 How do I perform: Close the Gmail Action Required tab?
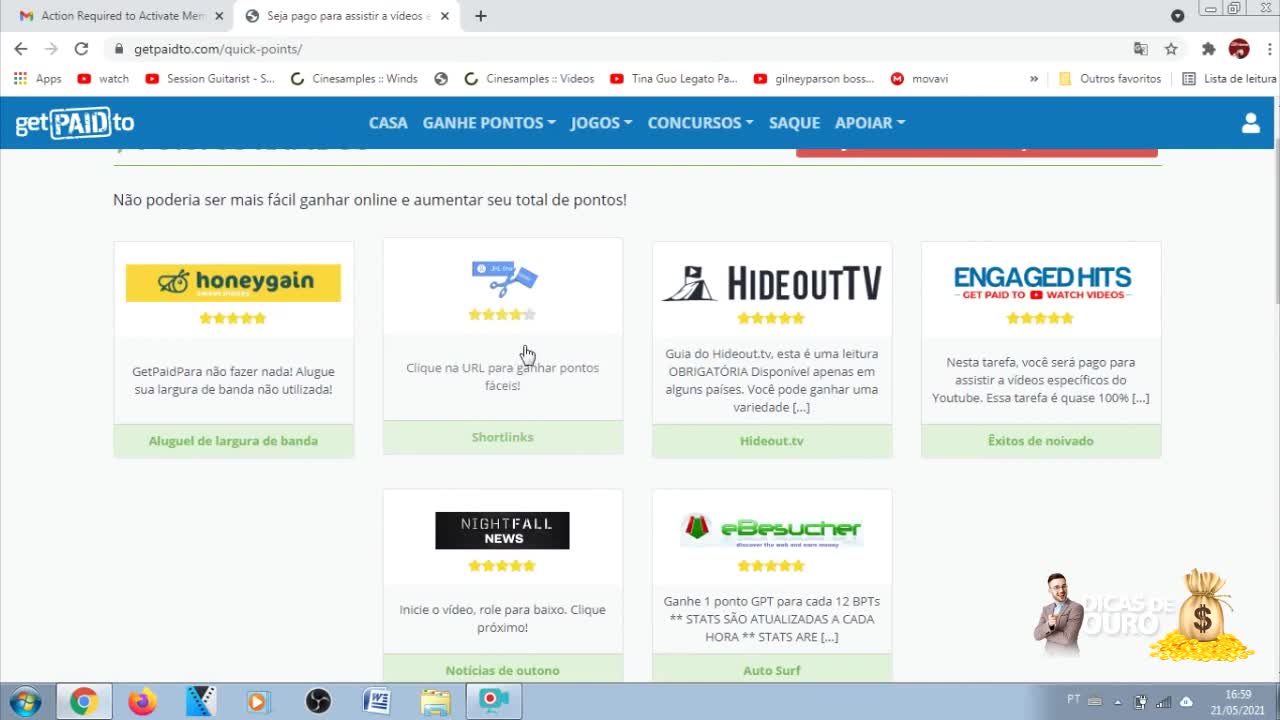219,16
